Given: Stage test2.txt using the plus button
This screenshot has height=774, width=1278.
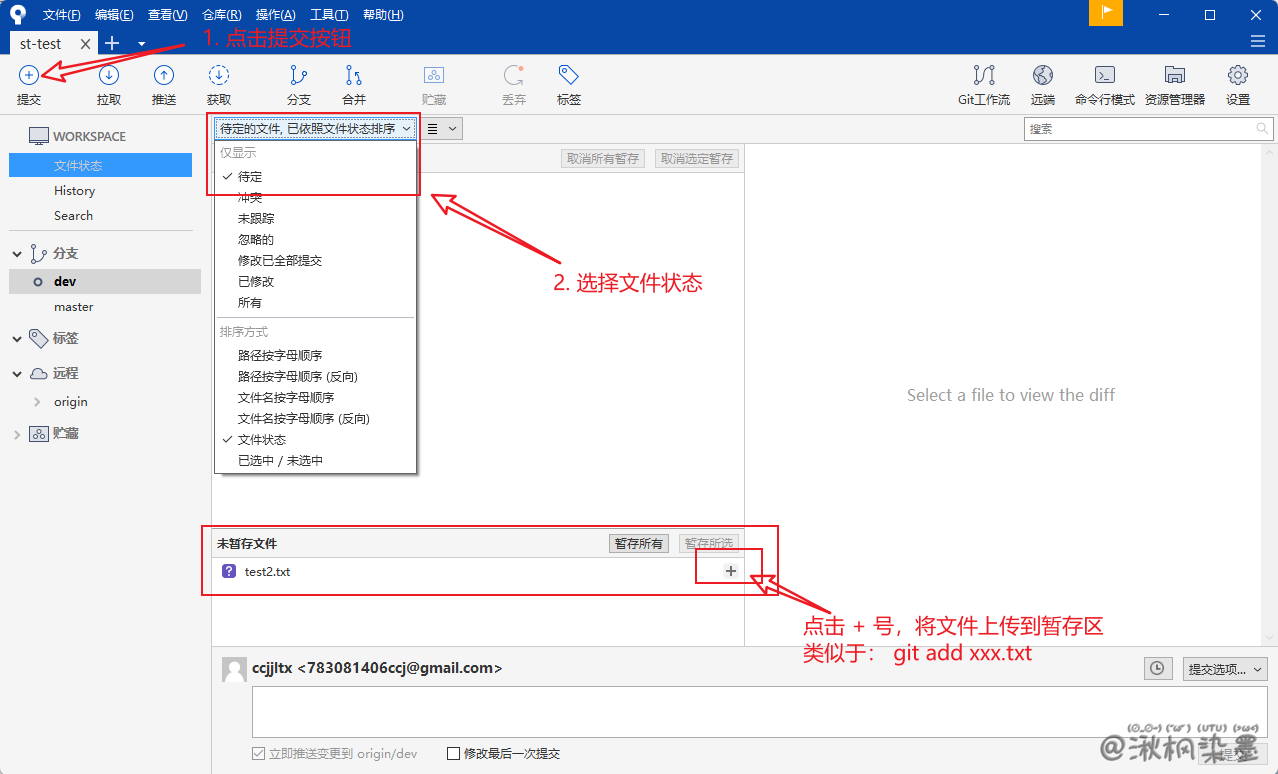Looking at the screenshot, I should (x=730, y=571).
